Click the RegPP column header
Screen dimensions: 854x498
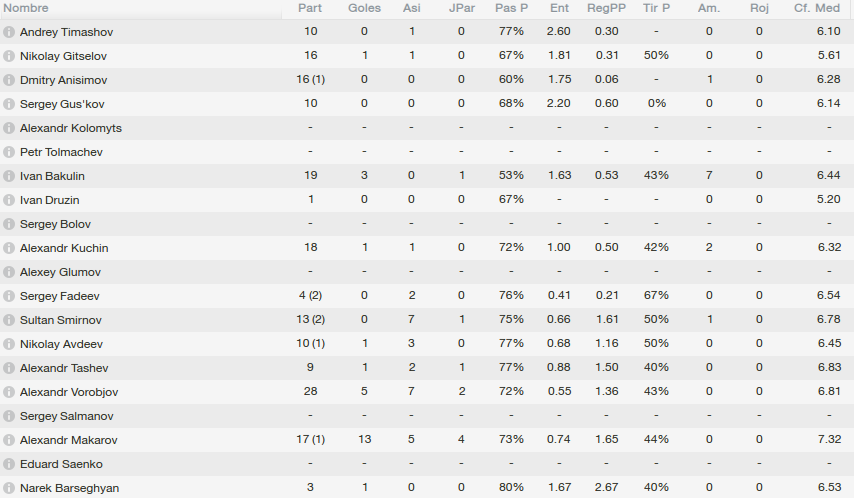[x=606, y=8]
